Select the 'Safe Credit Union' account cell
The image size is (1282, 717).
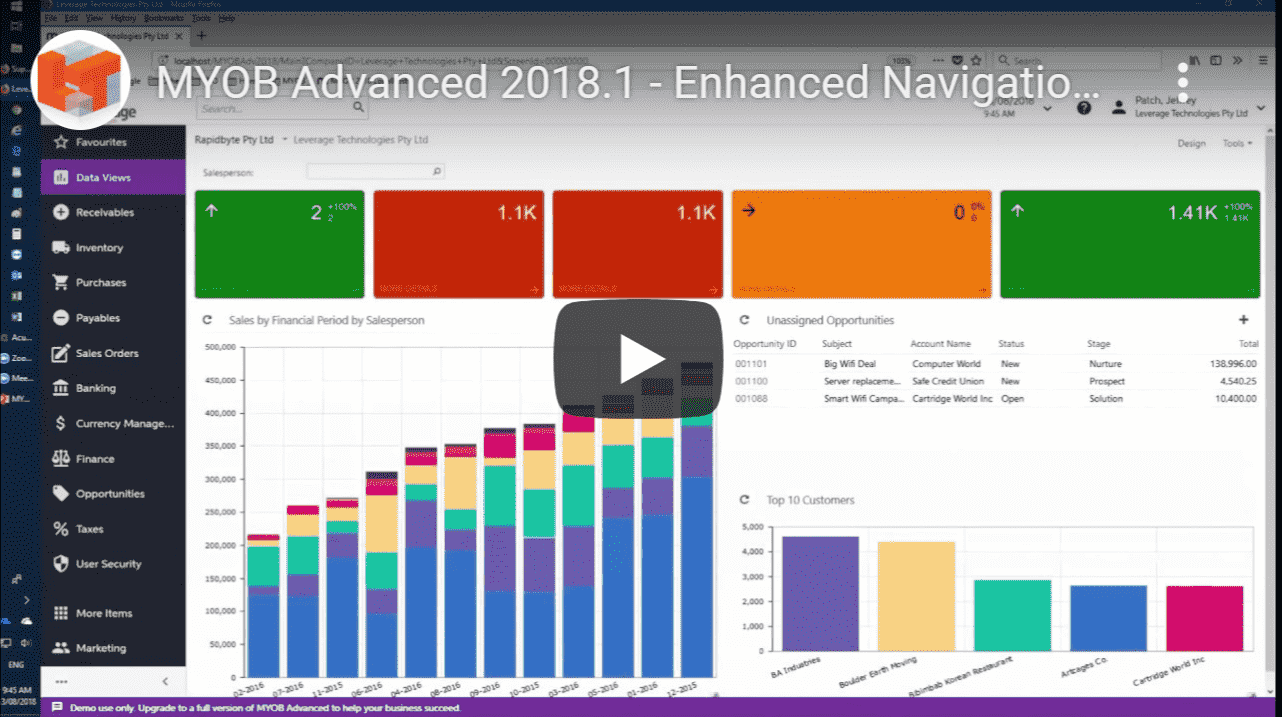click(948, 381)
